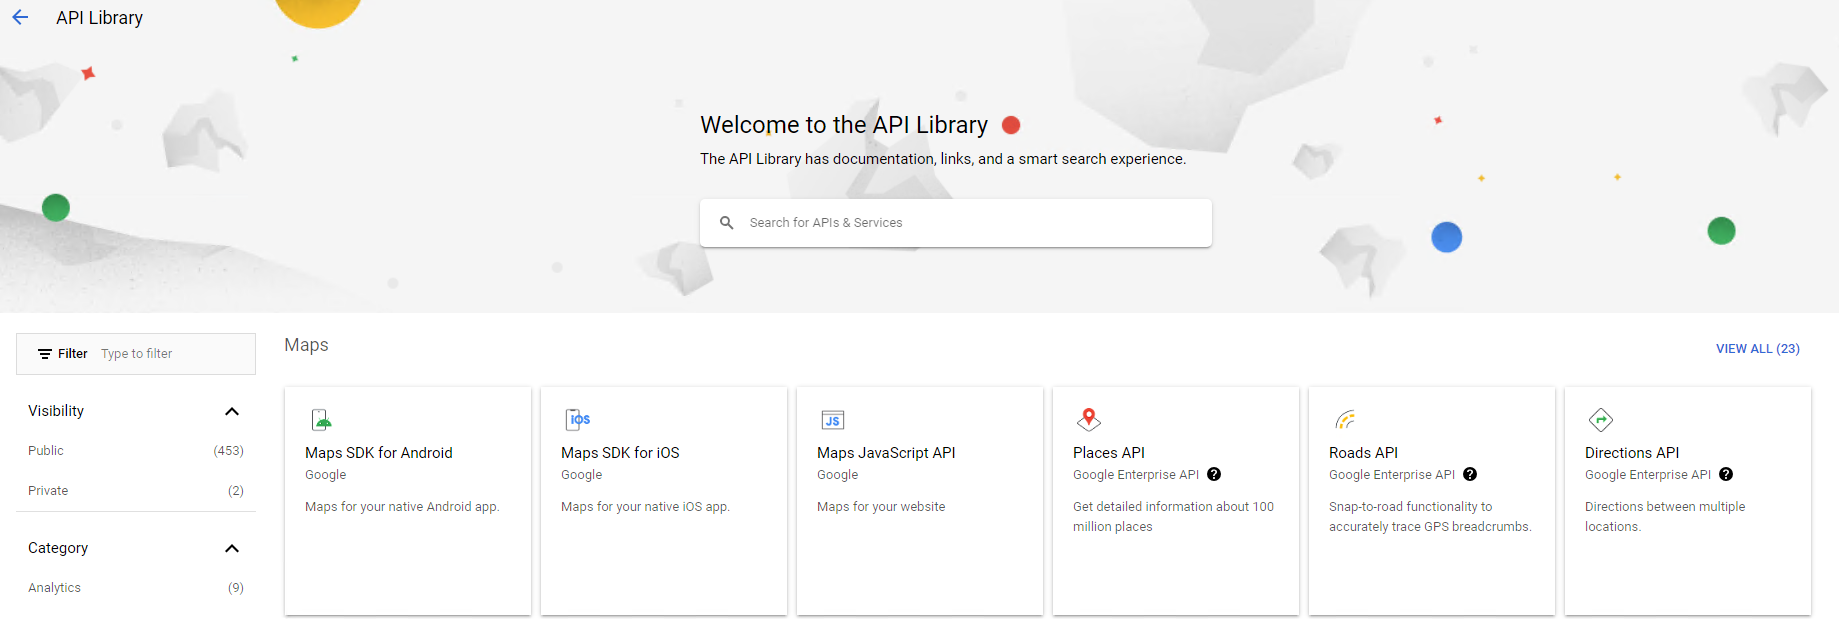Click the Places API pin icon
The image size is (1839, 619).
point(1089,419)
